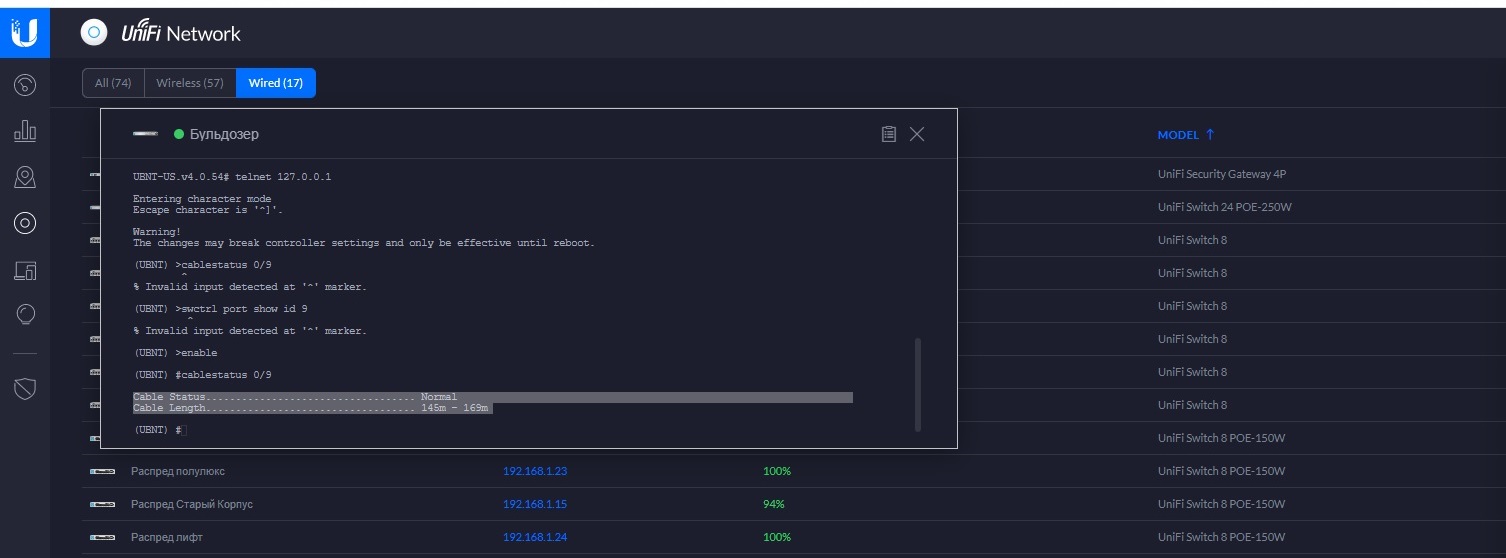Switch to the All (74) tab
This screenshot has height=558, width=1506.
coord(113,83)
